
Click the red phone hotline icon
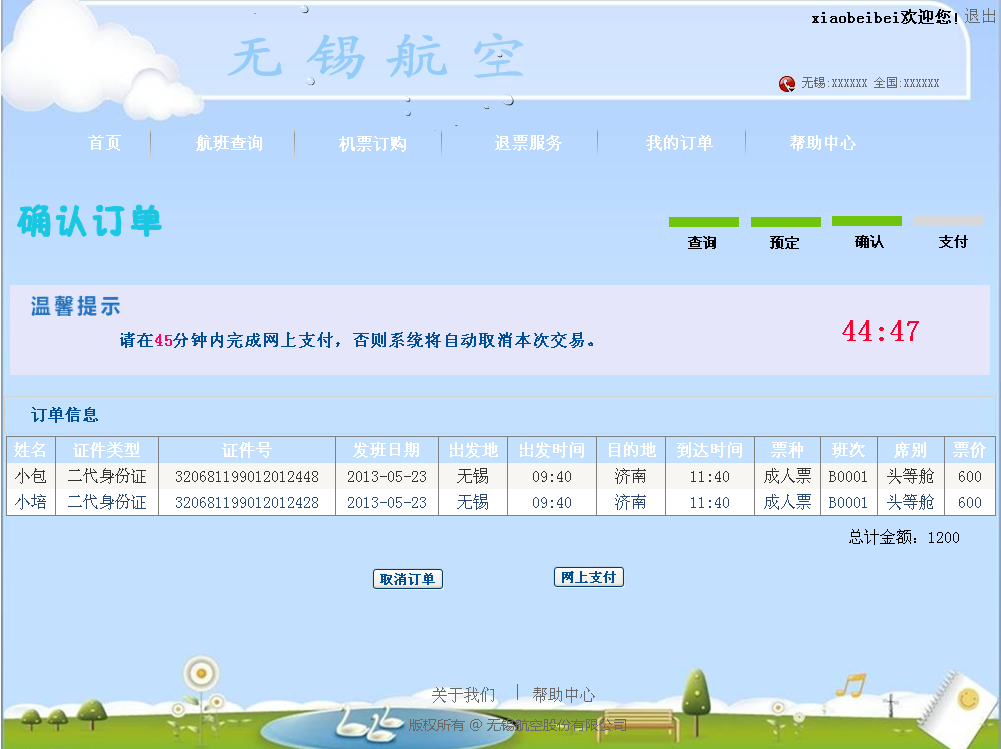786,84
